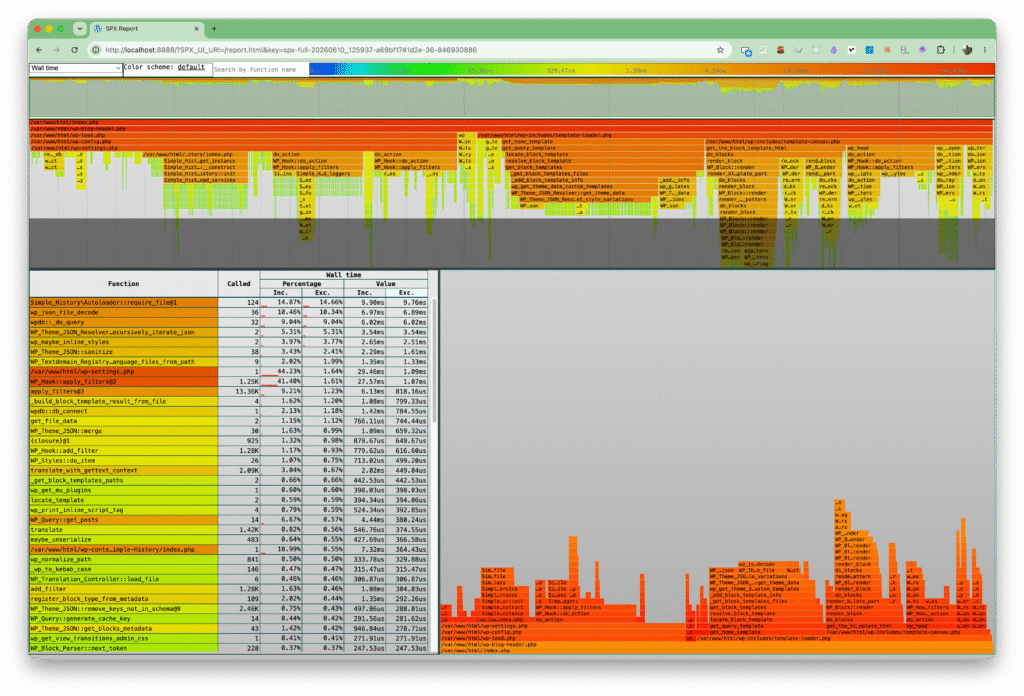Screen dimensions: 1024x696
Task: Close the SPX Report tab
Action: pos(197,29)
